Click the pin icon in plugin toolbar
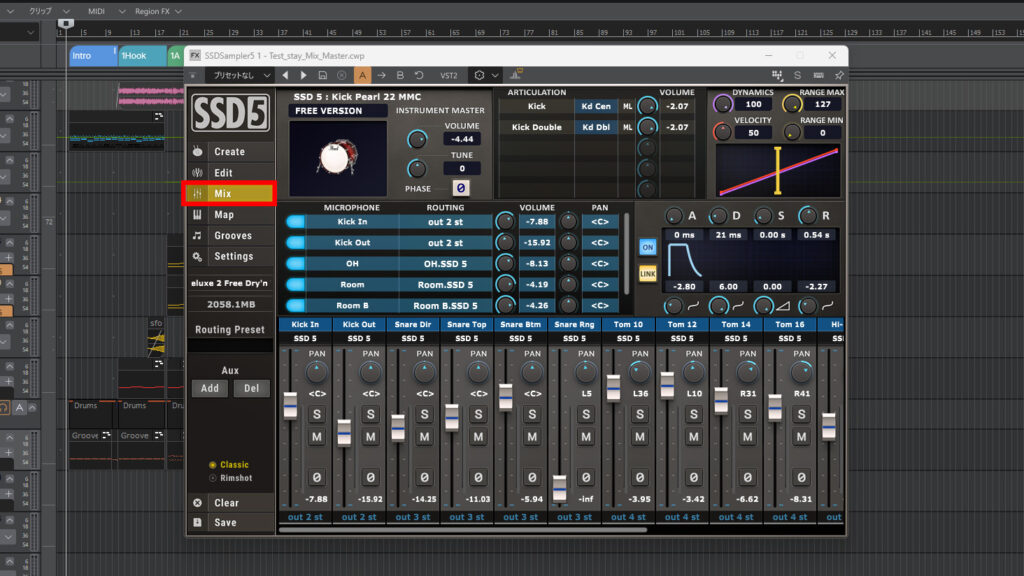Viewport: 1024px width, 576px height. pos(838,75)
